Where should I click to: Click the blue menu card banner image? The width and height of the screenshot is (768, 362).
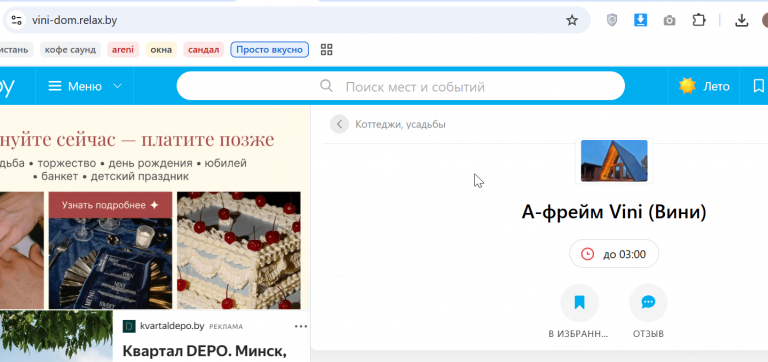pos(110,264)
